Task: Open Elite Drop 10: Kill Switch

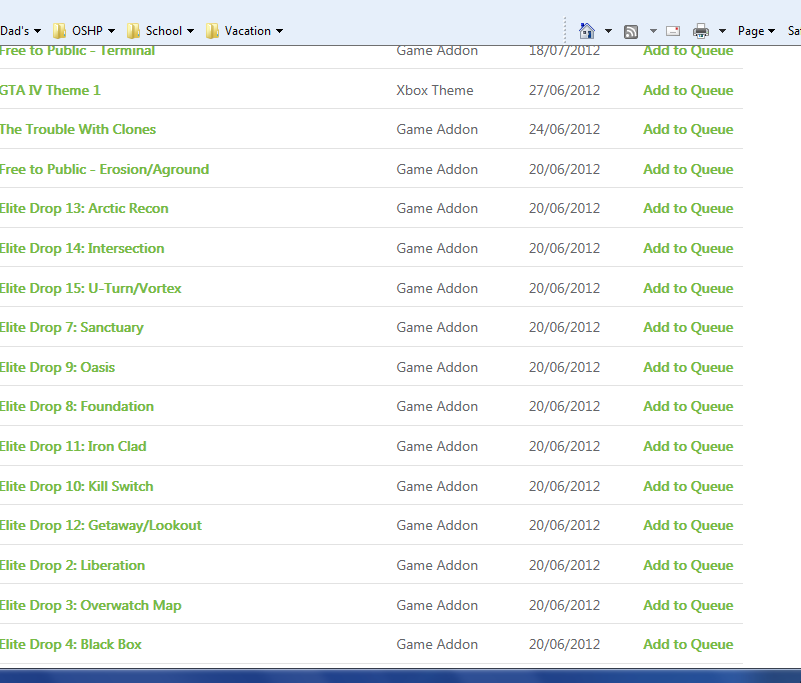Action: click(77, 486)
